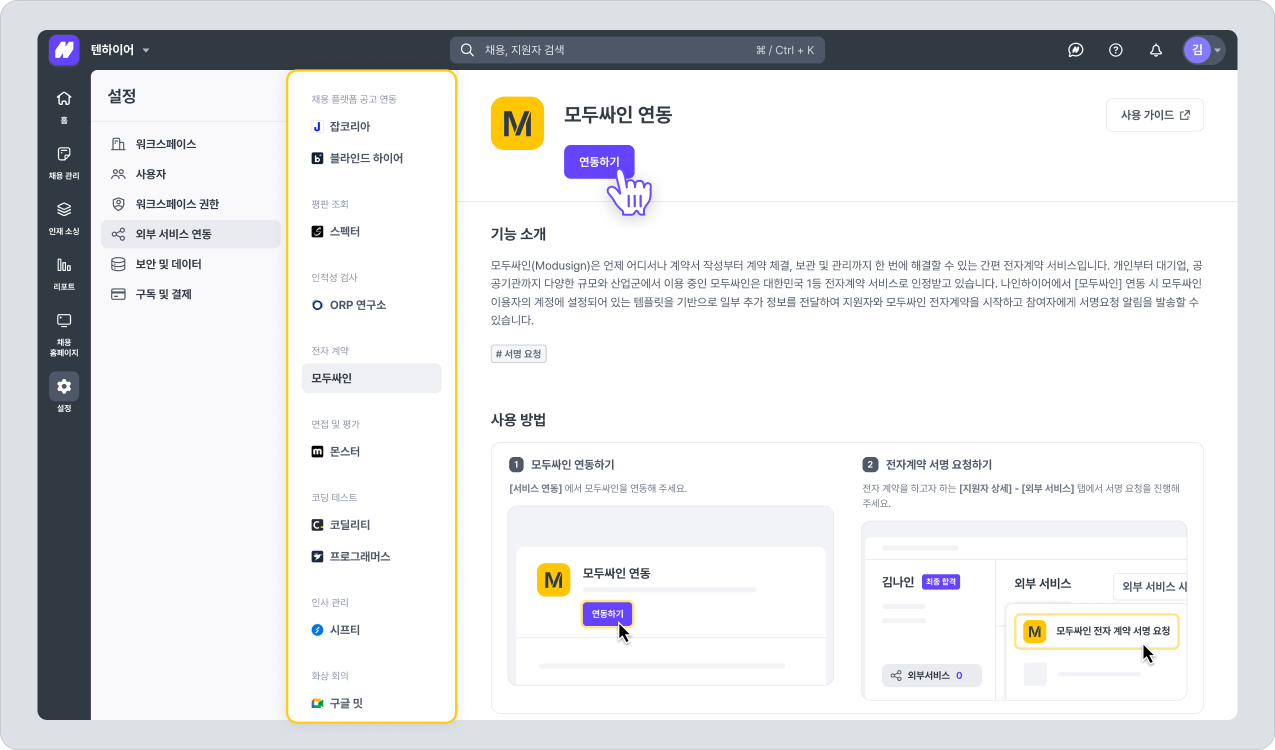Image resolution: width=1275 pixels, height=750 pixels.
Task: Click the purple 연동하기 button under the title
Action: click(x=599, y=162)
